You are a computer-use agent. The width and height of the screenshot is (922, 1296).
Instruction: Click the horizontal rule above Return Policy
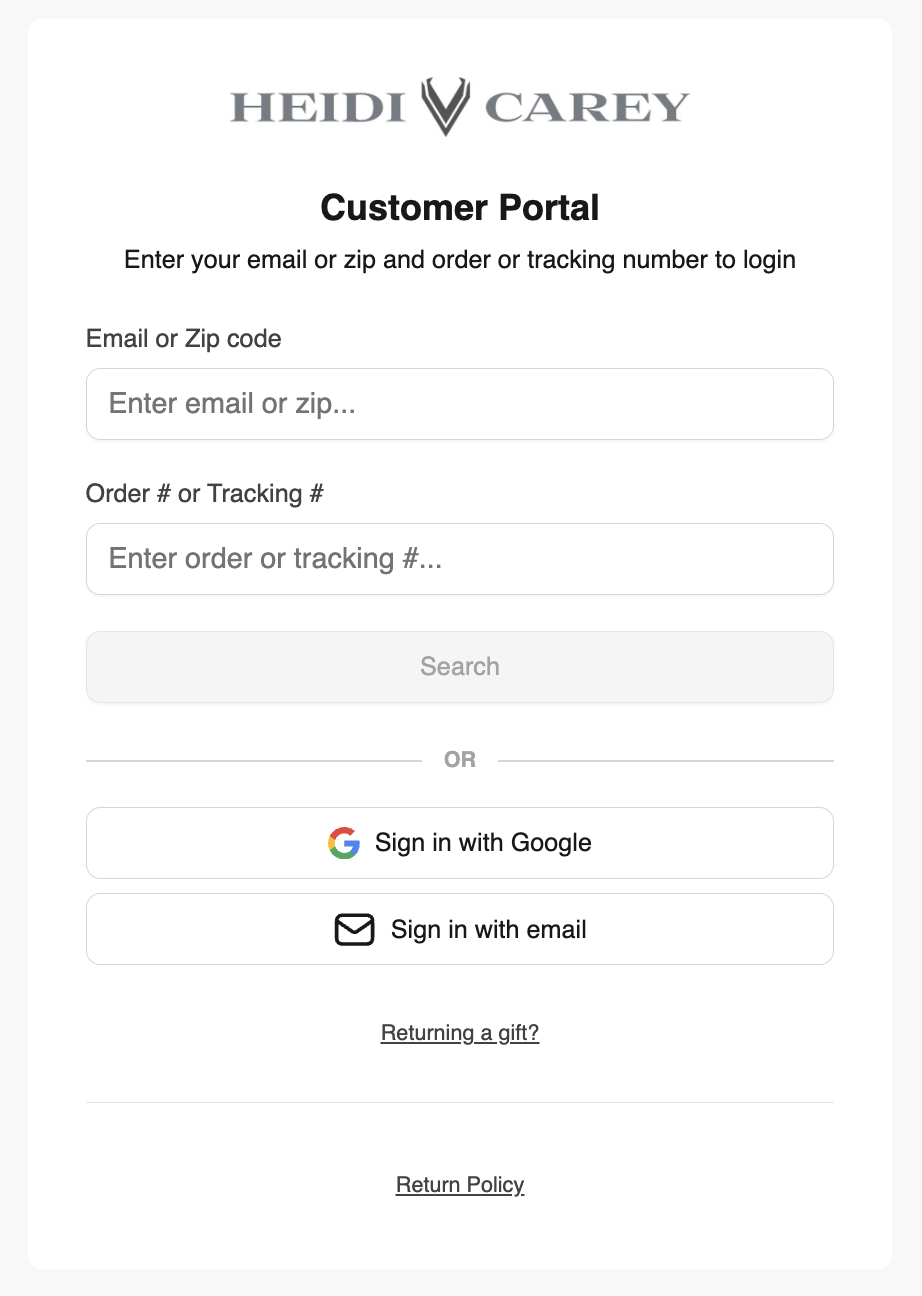coord(460,1103)
